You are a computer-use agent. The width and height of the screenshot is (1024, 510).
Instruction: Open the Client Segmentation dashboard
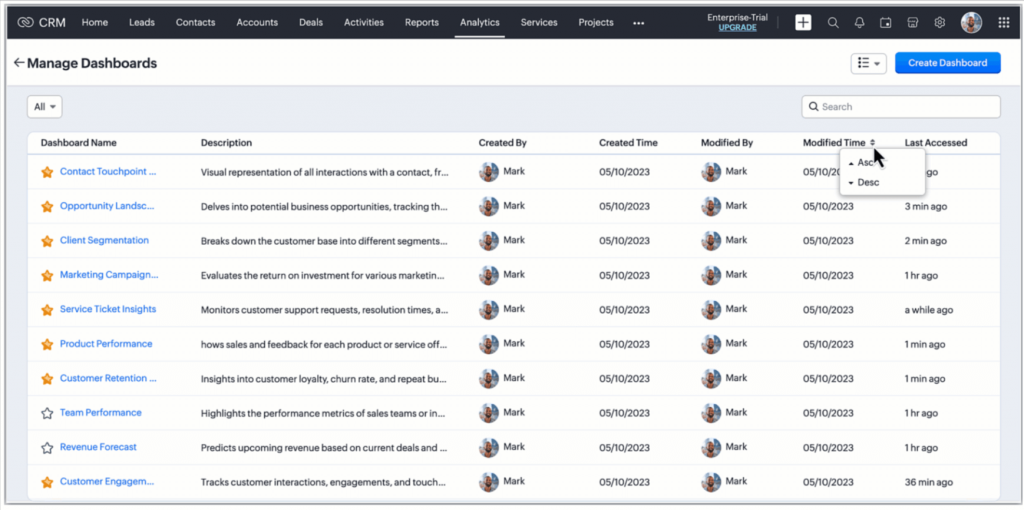[x=104, y=240]
